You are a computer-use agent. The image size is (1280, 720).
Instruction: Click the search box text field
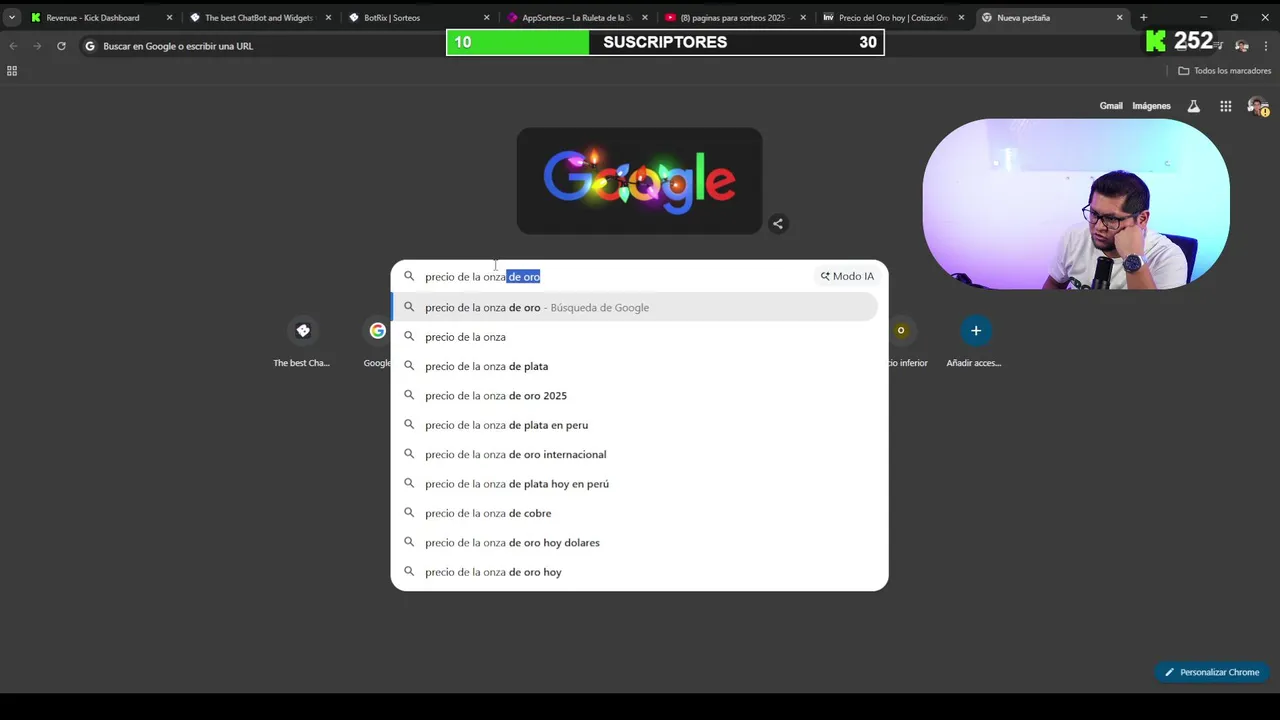pos(615,277)
